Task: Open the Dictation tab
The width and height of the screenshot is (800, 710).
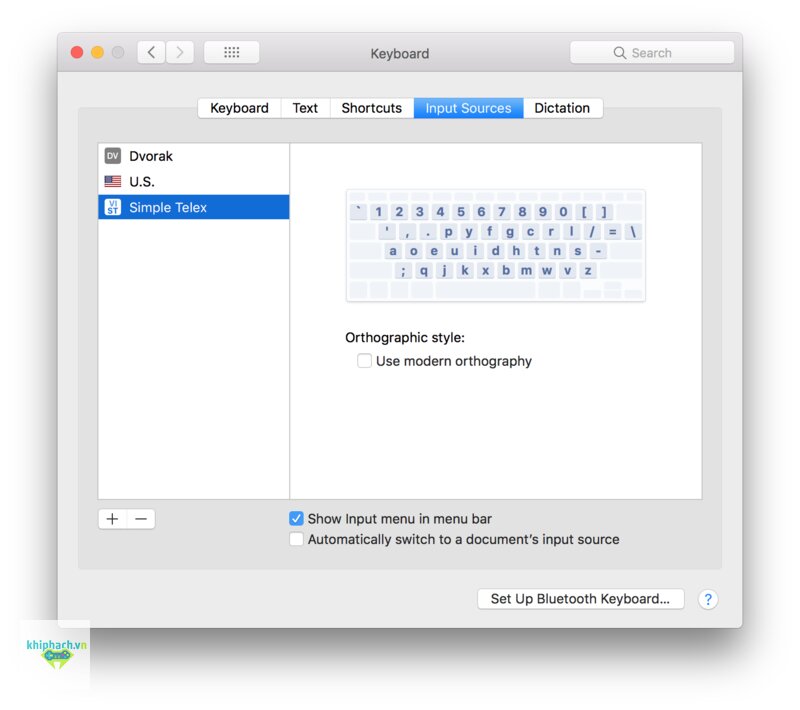Action: tap(562, 108)
